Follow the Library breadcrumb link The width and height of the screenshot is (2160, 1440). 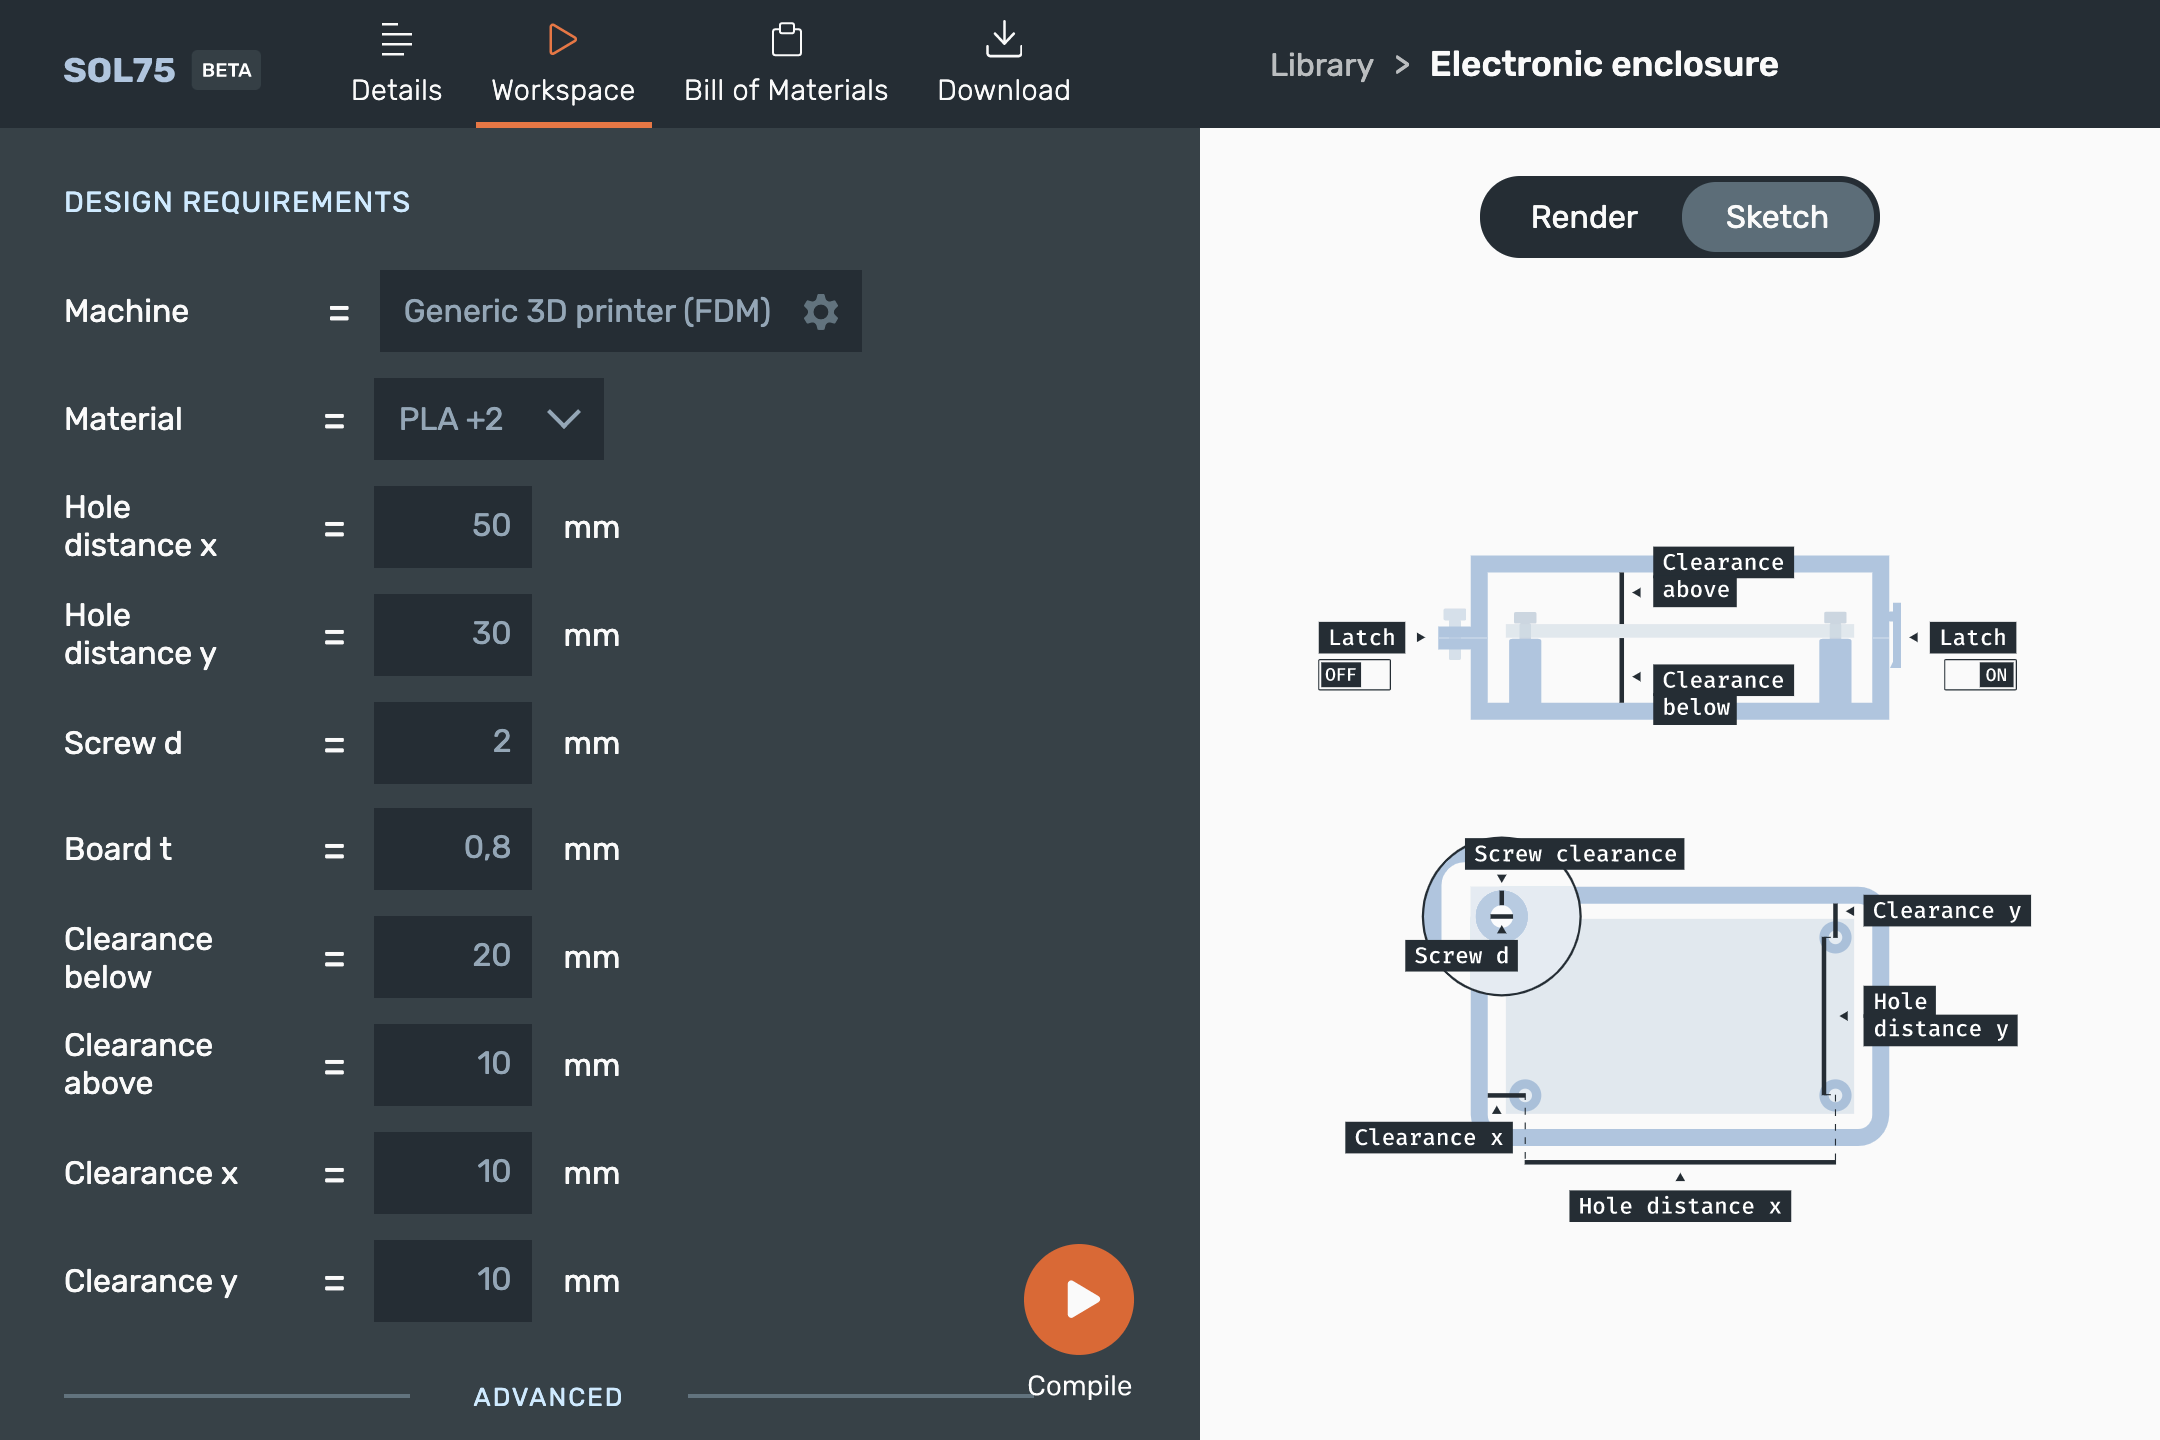[1321, 65]
